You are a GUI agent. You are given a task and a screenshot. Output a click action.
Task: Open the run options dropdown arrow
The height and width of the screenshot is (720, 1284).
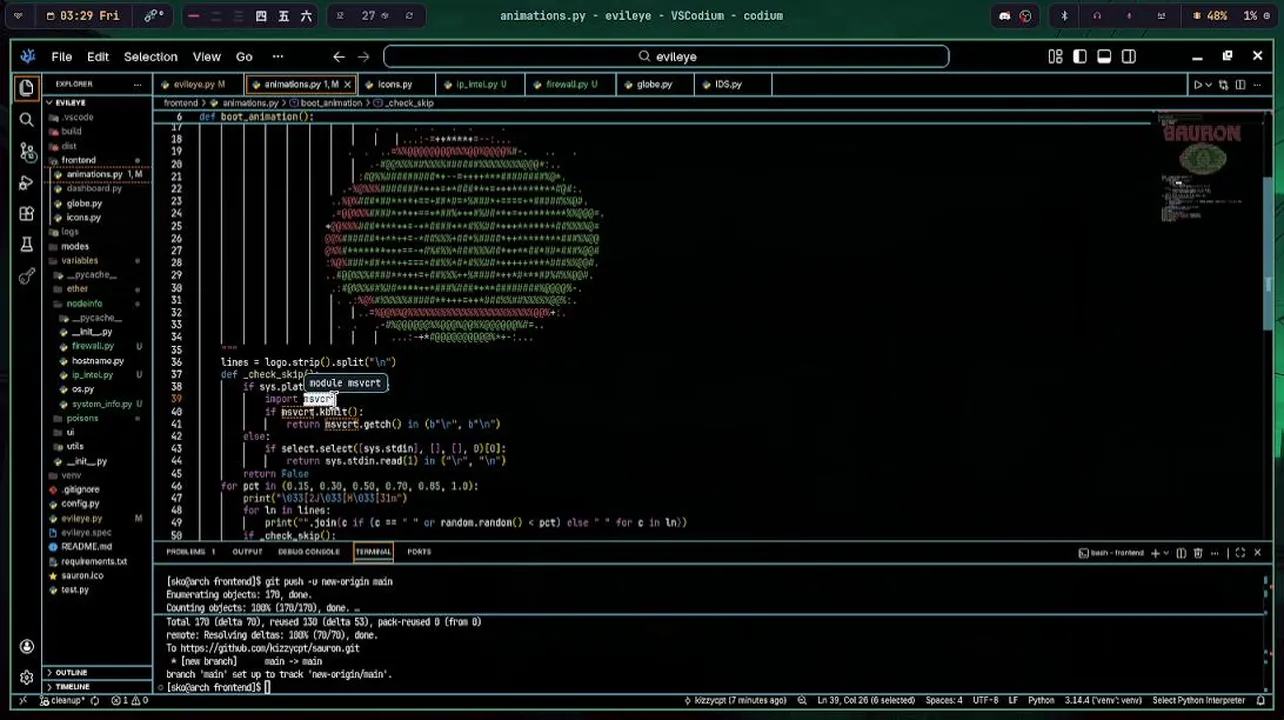point(1209,85)
